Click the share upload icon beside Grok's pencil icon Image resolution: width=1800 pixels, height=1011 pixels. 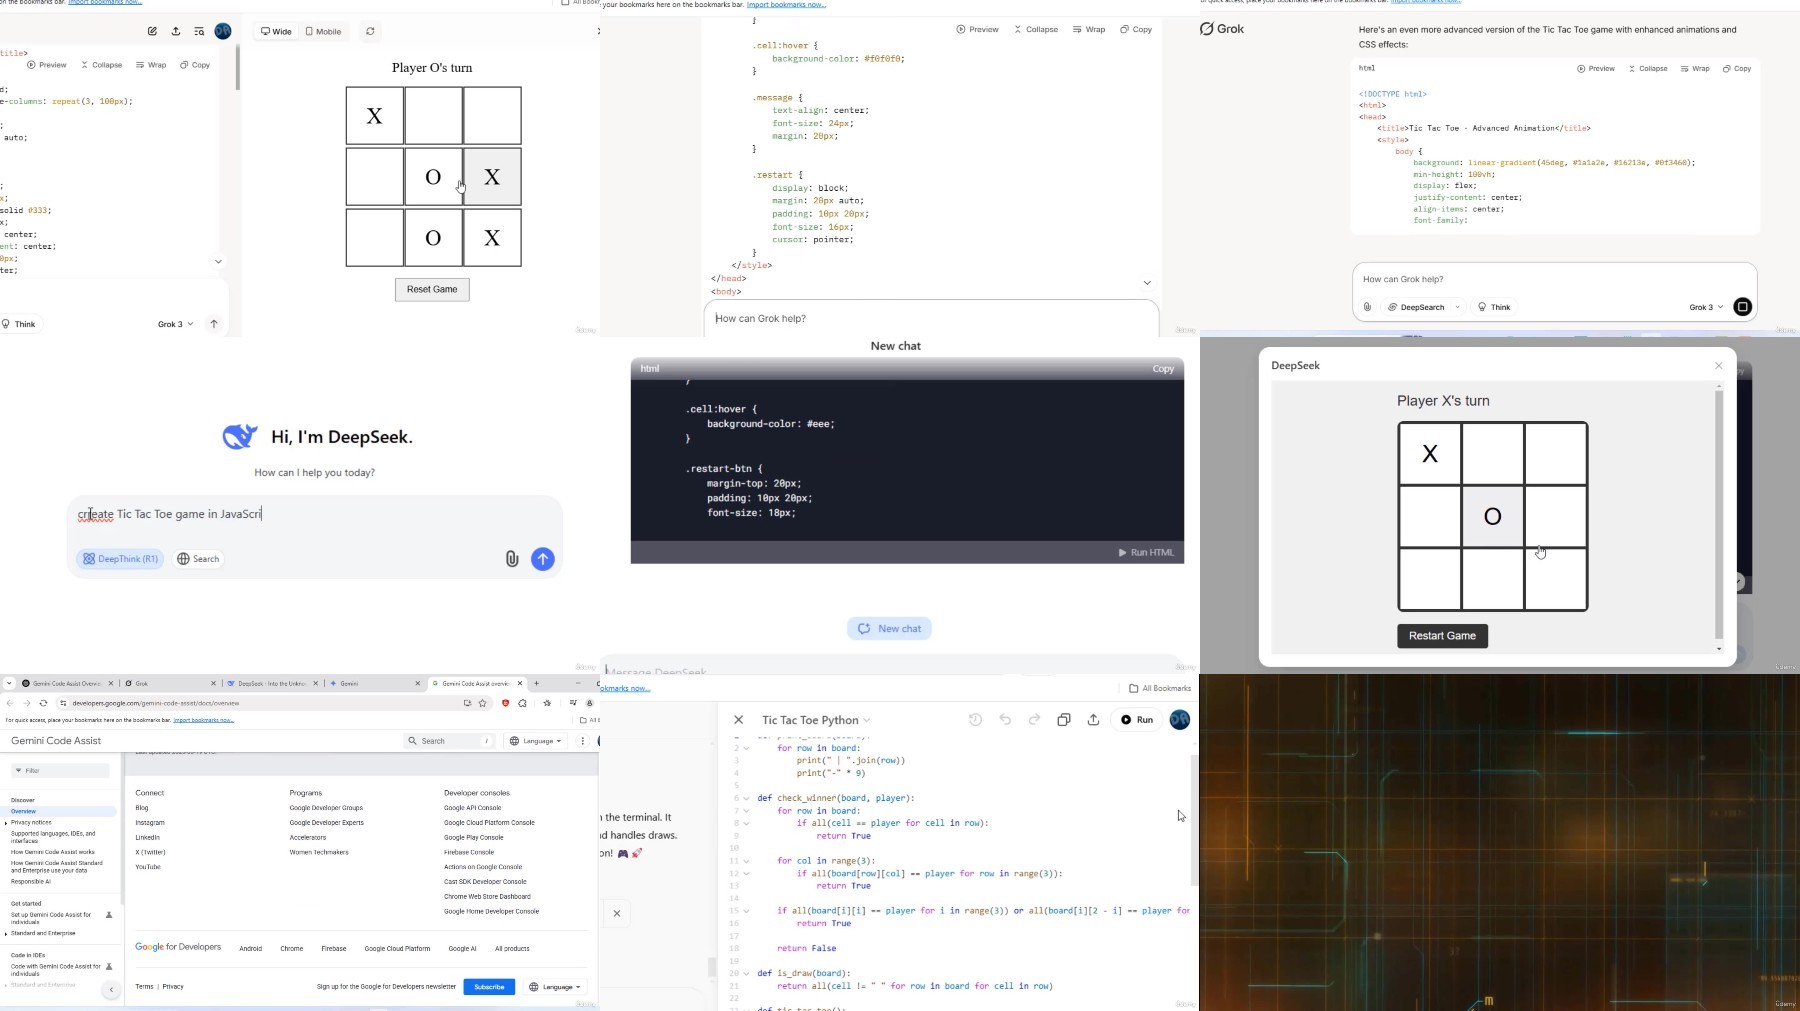click(176, 31)
